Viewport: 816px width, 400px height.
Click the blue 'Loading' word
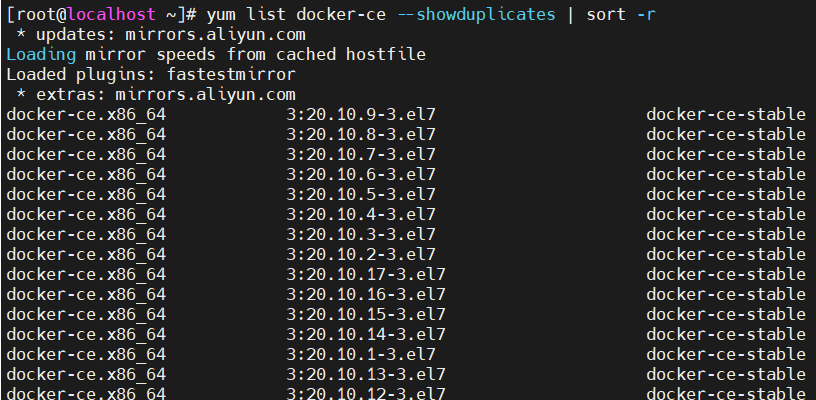coord(41,55)
